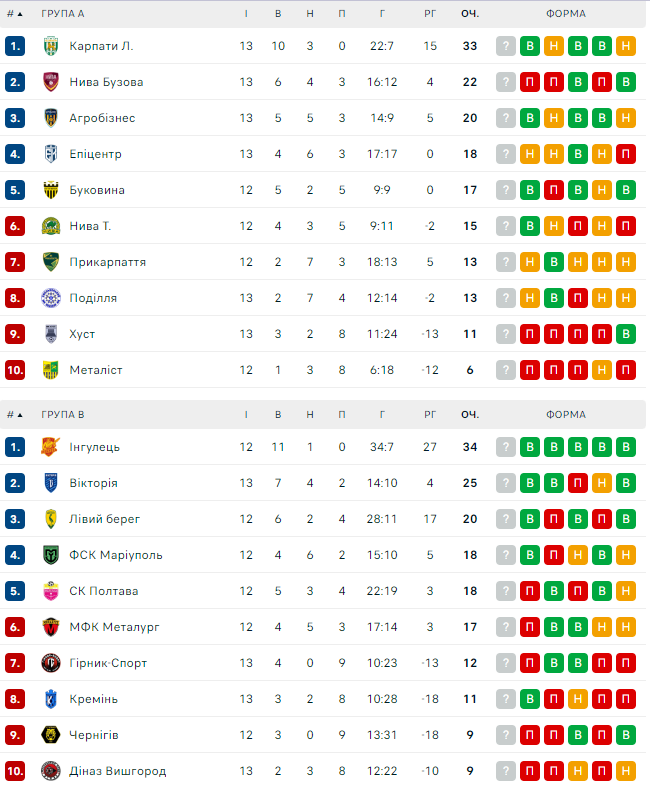Viewport: 650px width, 788px height.
Task: Sort Group A by ОЧ. points column
Action: coord(469,14)
